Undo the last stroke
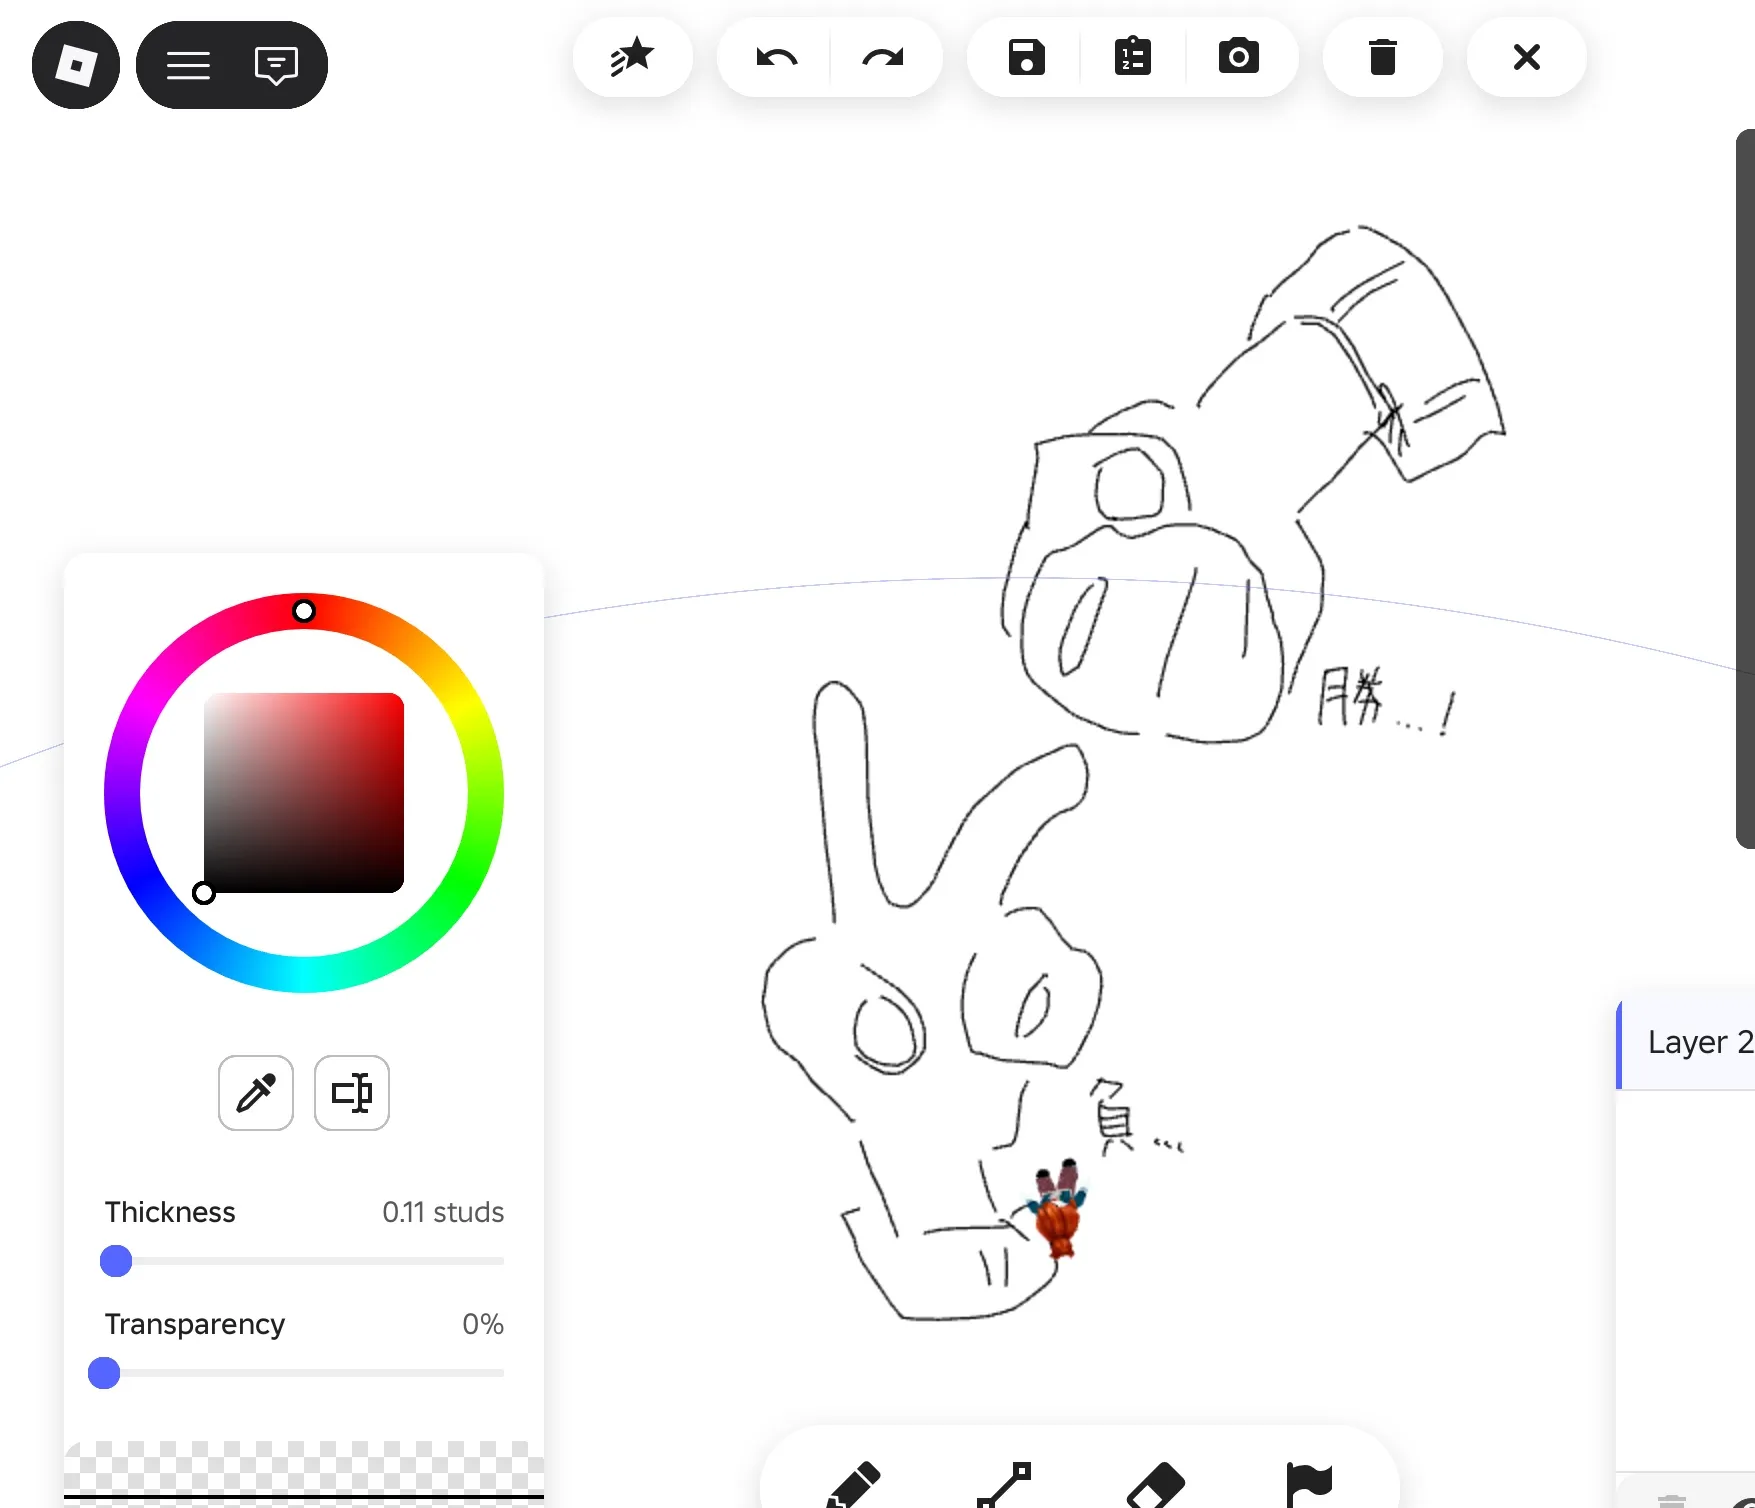Screen dimensions: 1755x1508 [776, 57]
